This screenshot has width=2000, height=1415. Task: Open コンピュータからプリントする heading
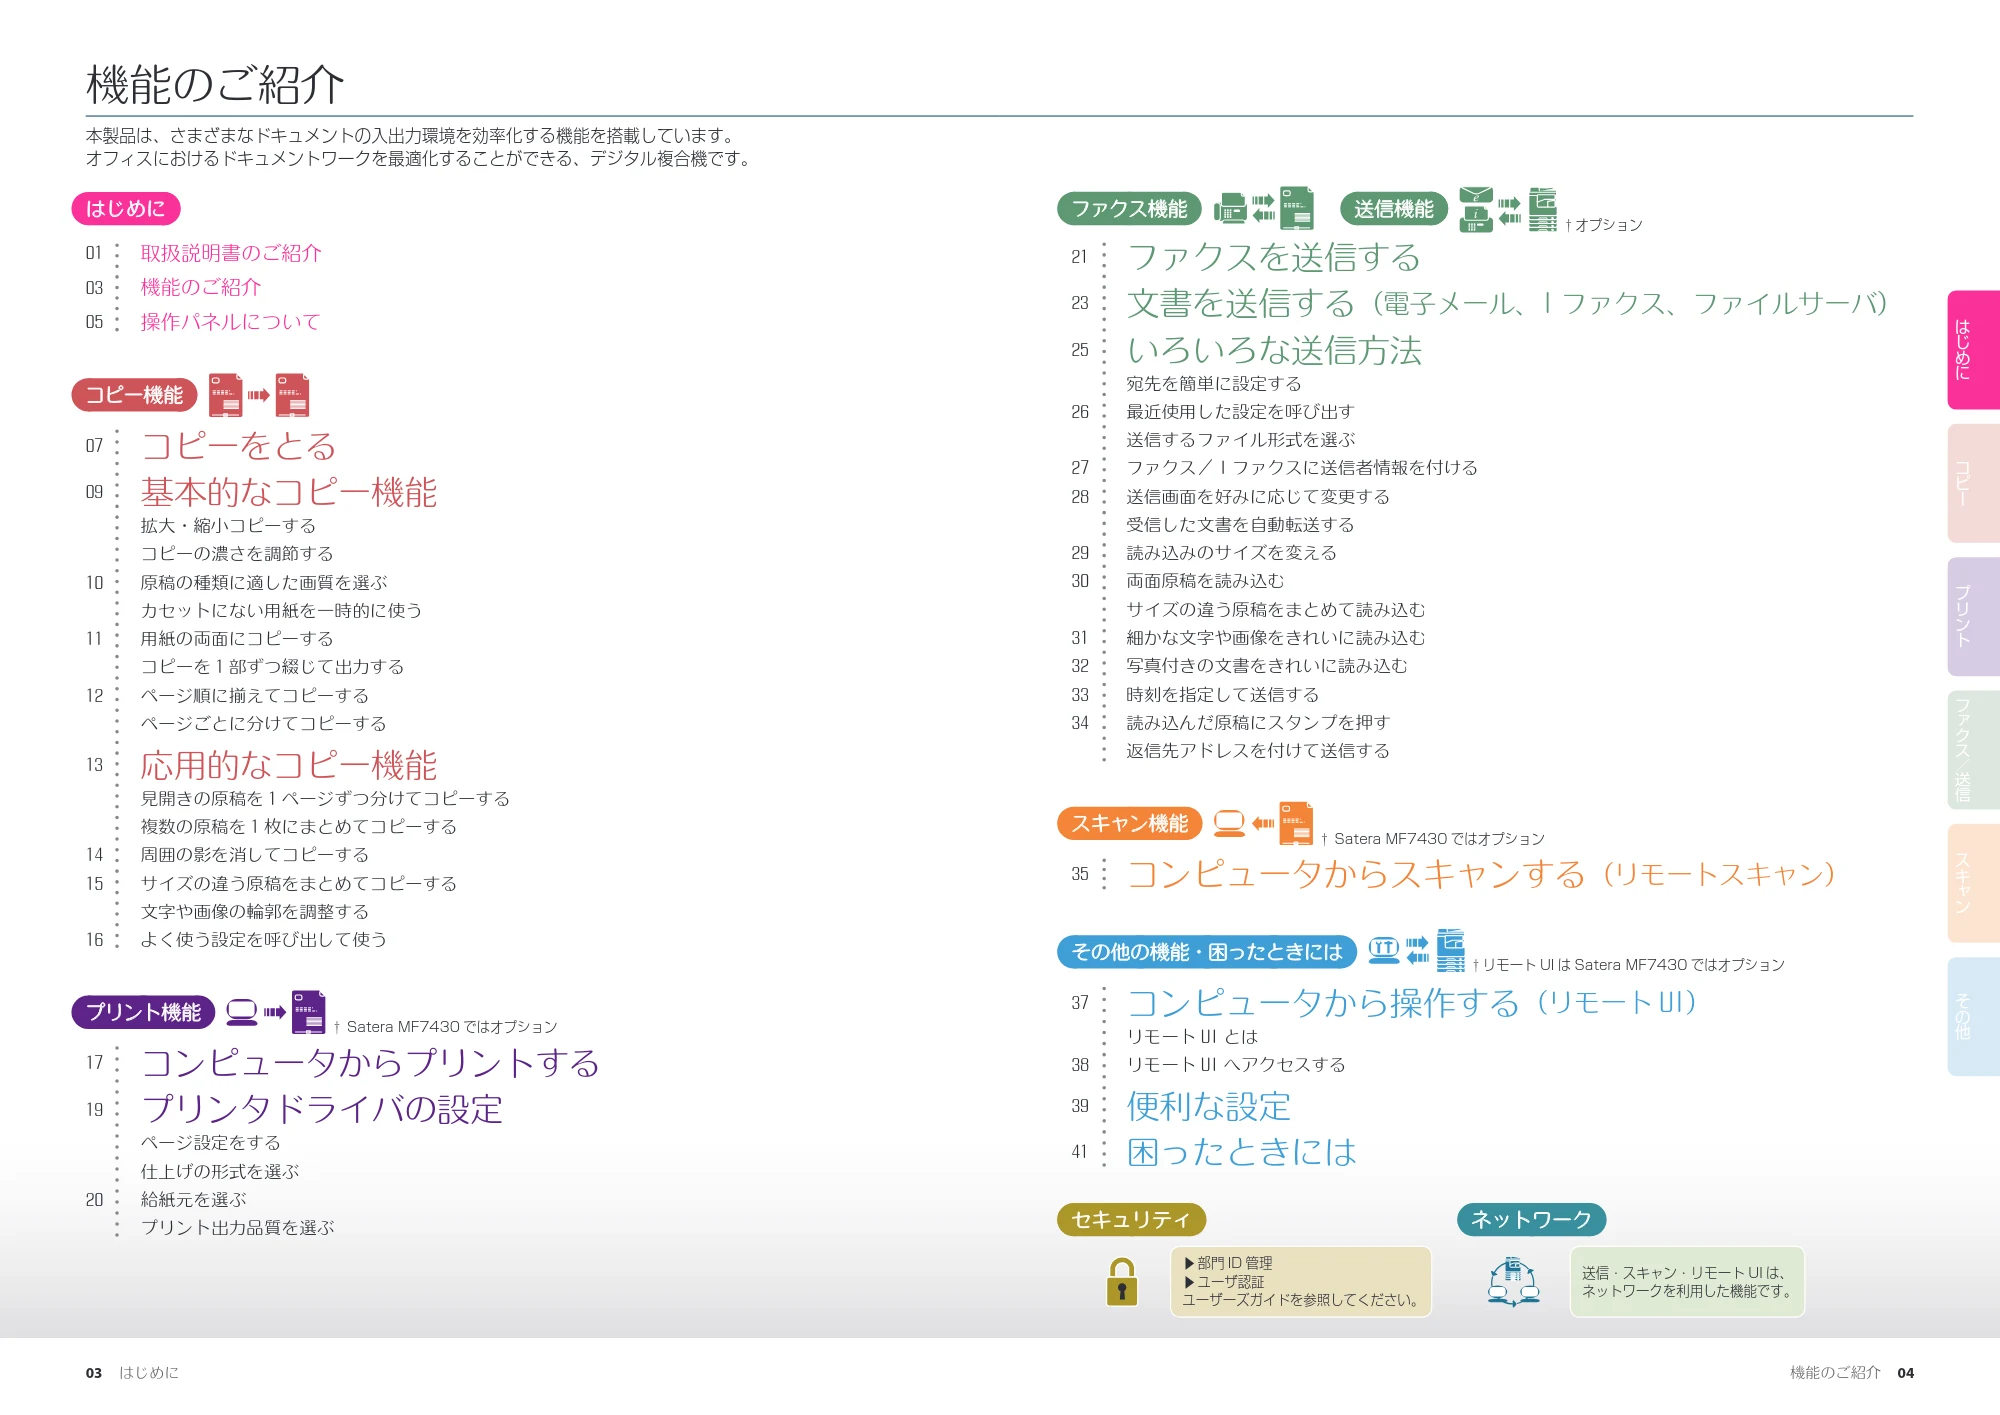tap(370, 1062)
